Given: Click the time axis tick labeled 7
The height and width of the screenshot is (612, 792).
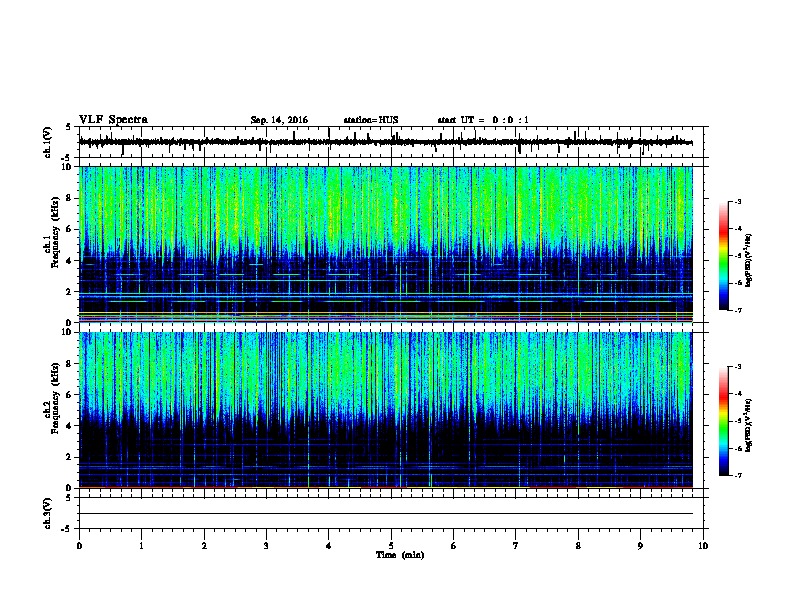Looking at the screenshot, I should point(516,546).
